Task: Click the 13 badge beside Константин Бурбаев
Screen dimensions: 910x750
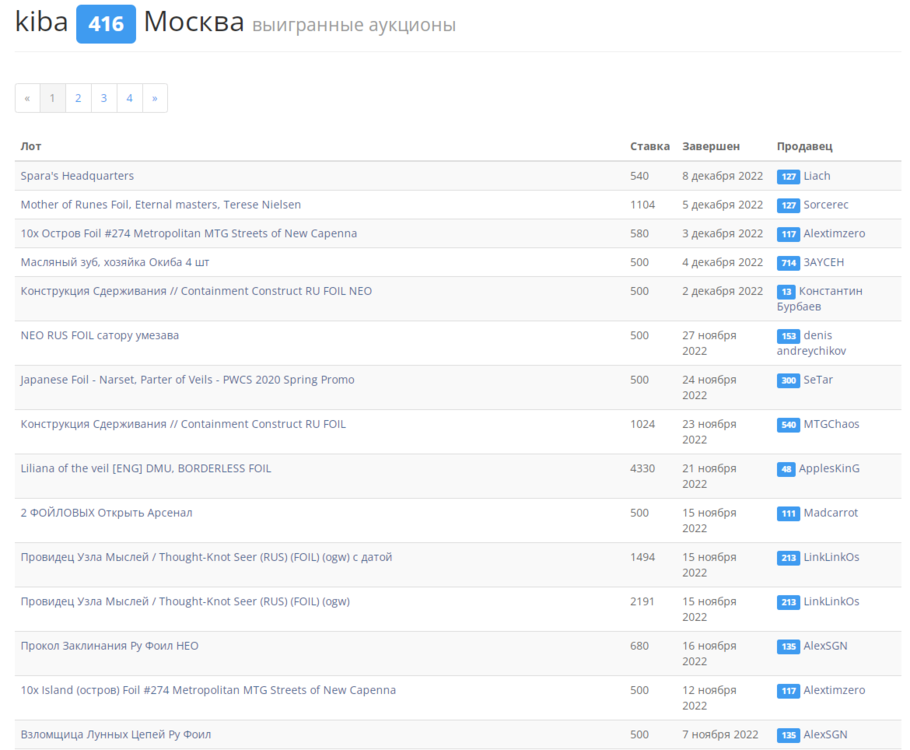Action: click(x=787, y=292)
